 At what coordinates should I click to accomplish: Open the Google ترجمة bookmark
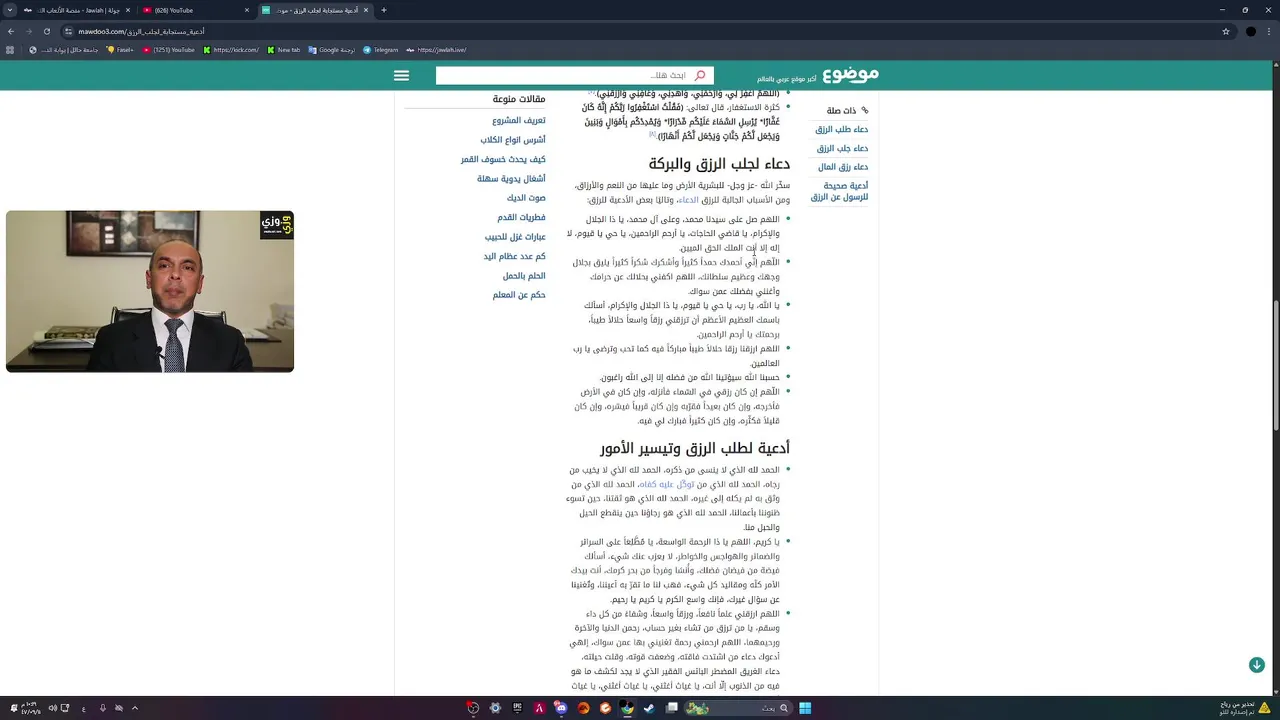pos(332,49)
